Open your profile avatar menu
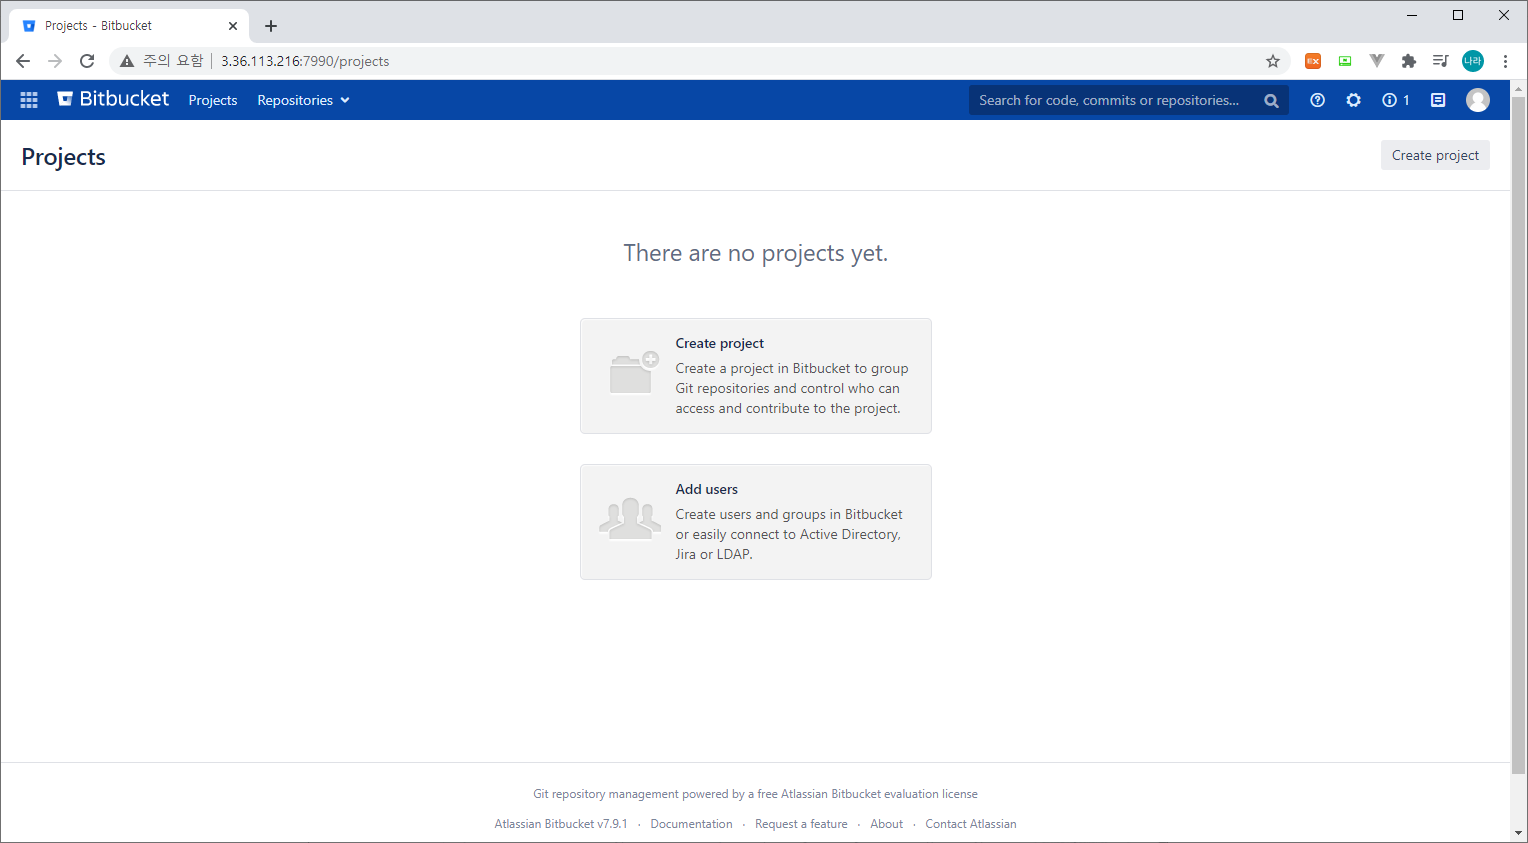 coord(1478,100)
